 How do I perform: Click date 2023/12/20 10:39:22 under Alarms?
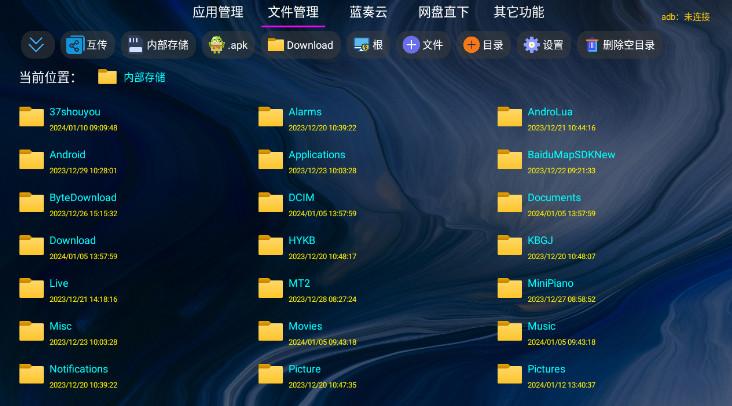pyautogui.click(x=323, y=128)
